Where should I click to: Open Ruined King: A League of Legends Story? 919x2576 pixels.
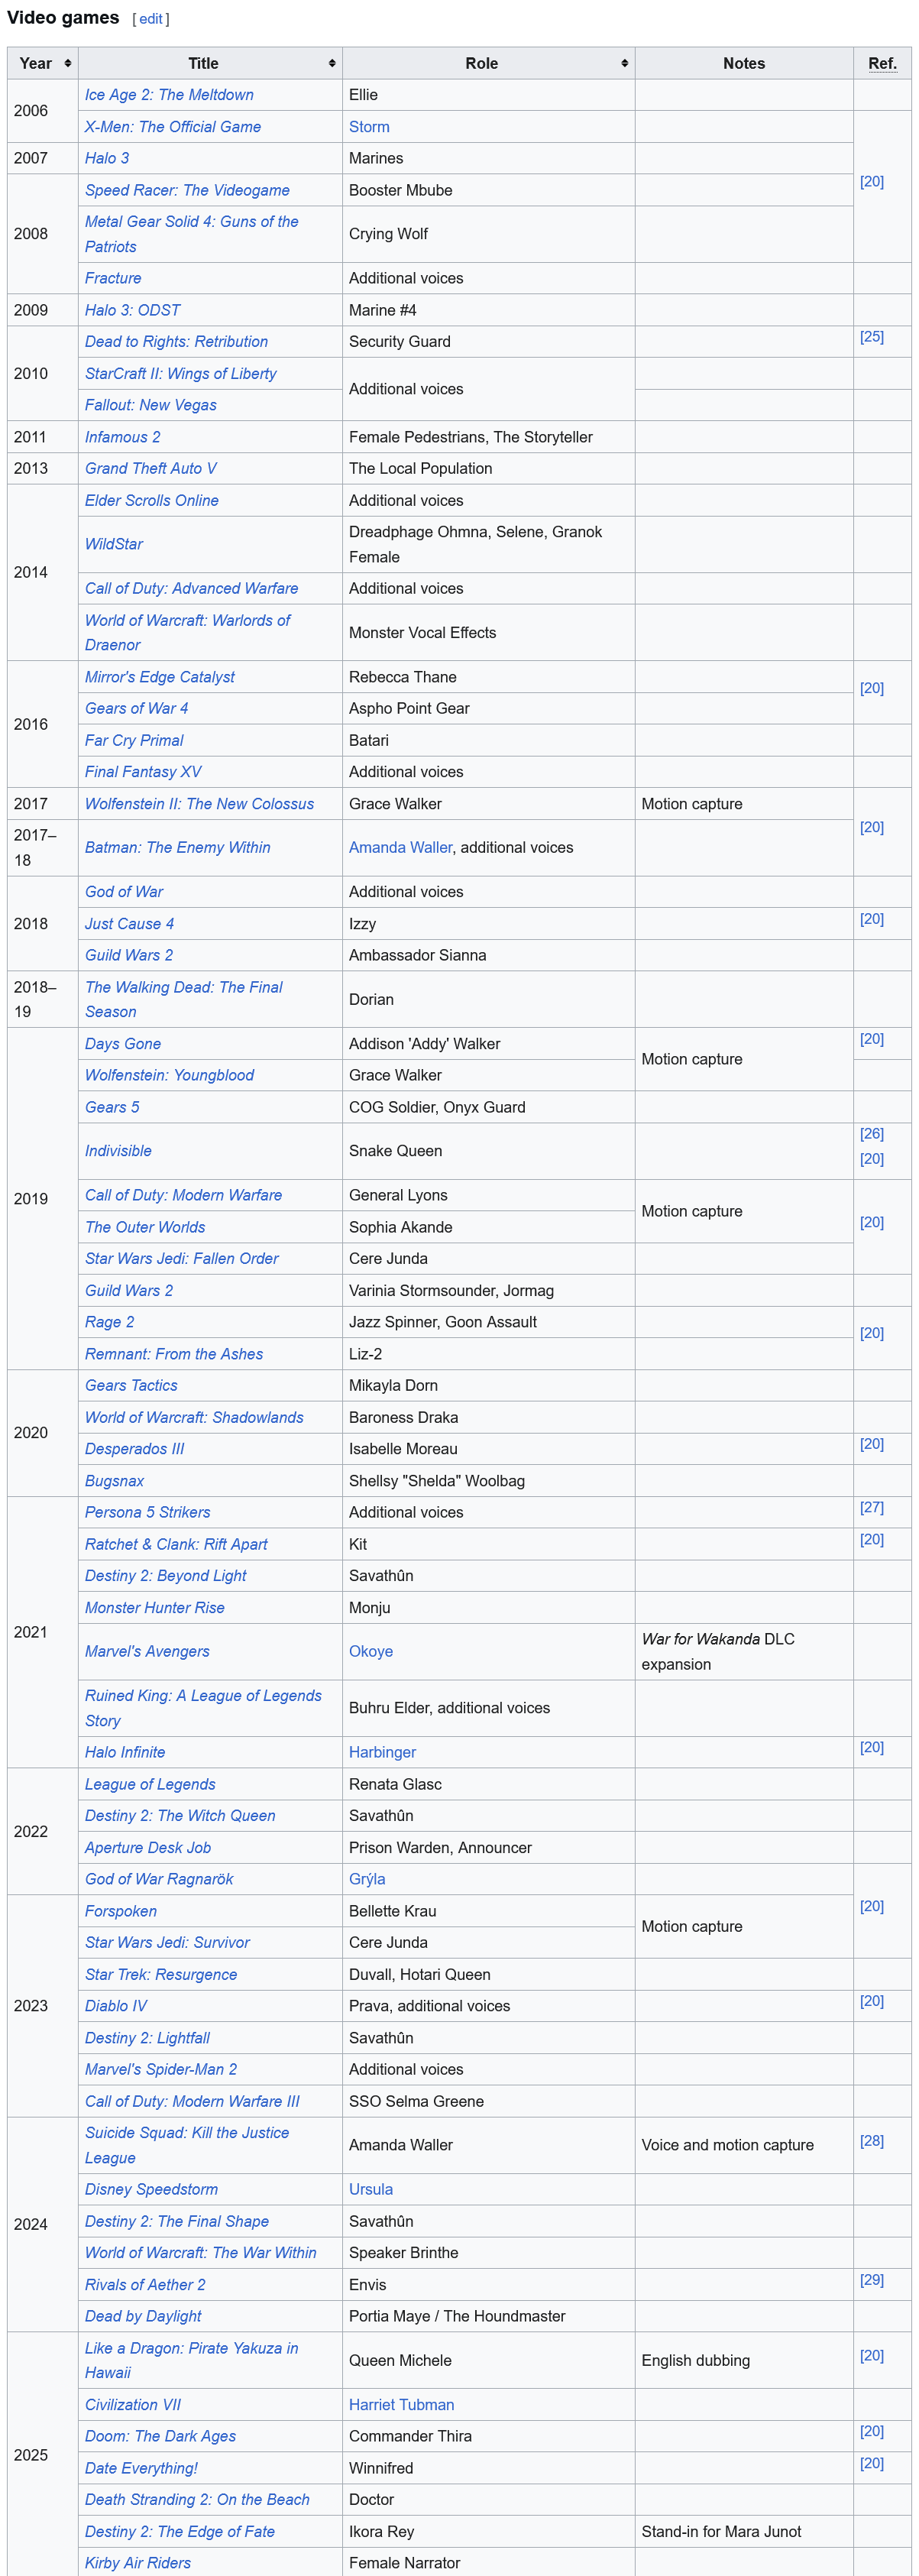tap(203, 1708)
